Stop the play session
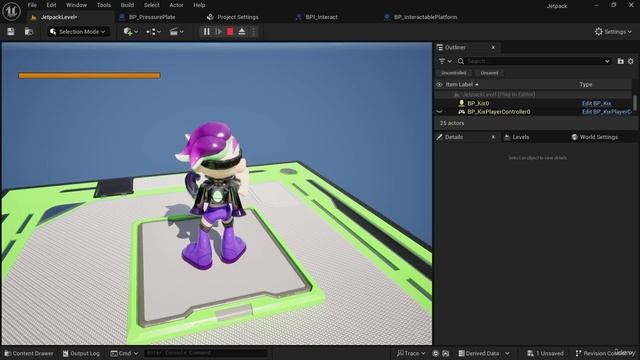The image size is (640, 360). (230, 31)
